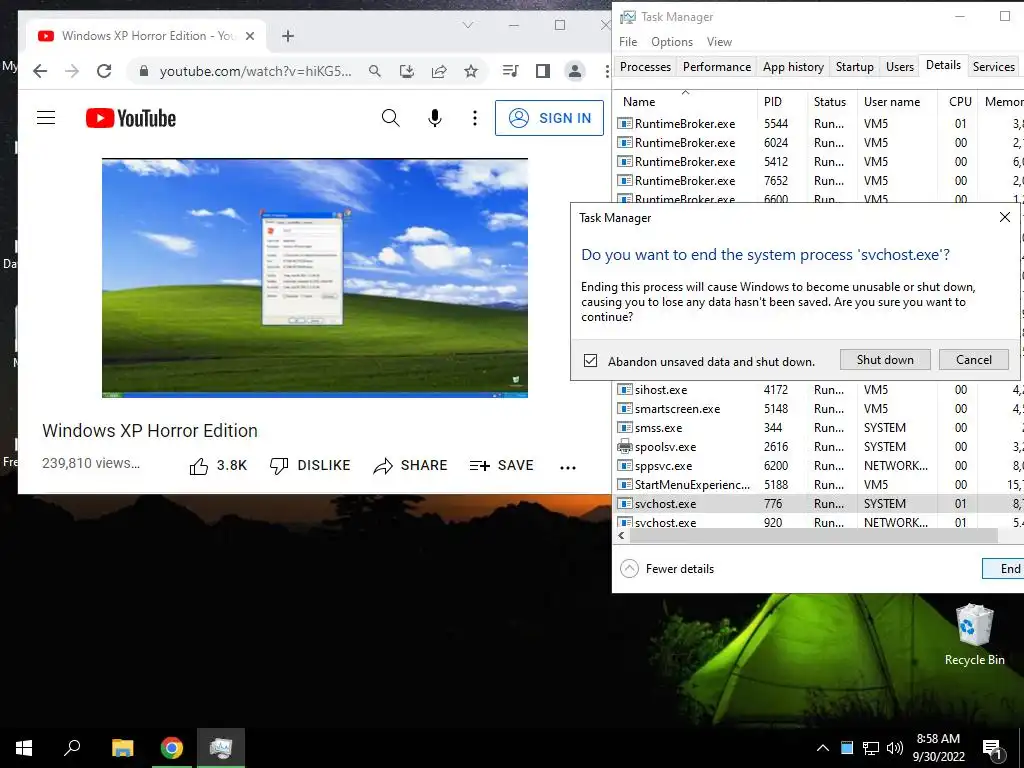Close the end system process dialog
Image resolution: width=1024 pixels, height=768 pixels.
(x=1005, y=217)
